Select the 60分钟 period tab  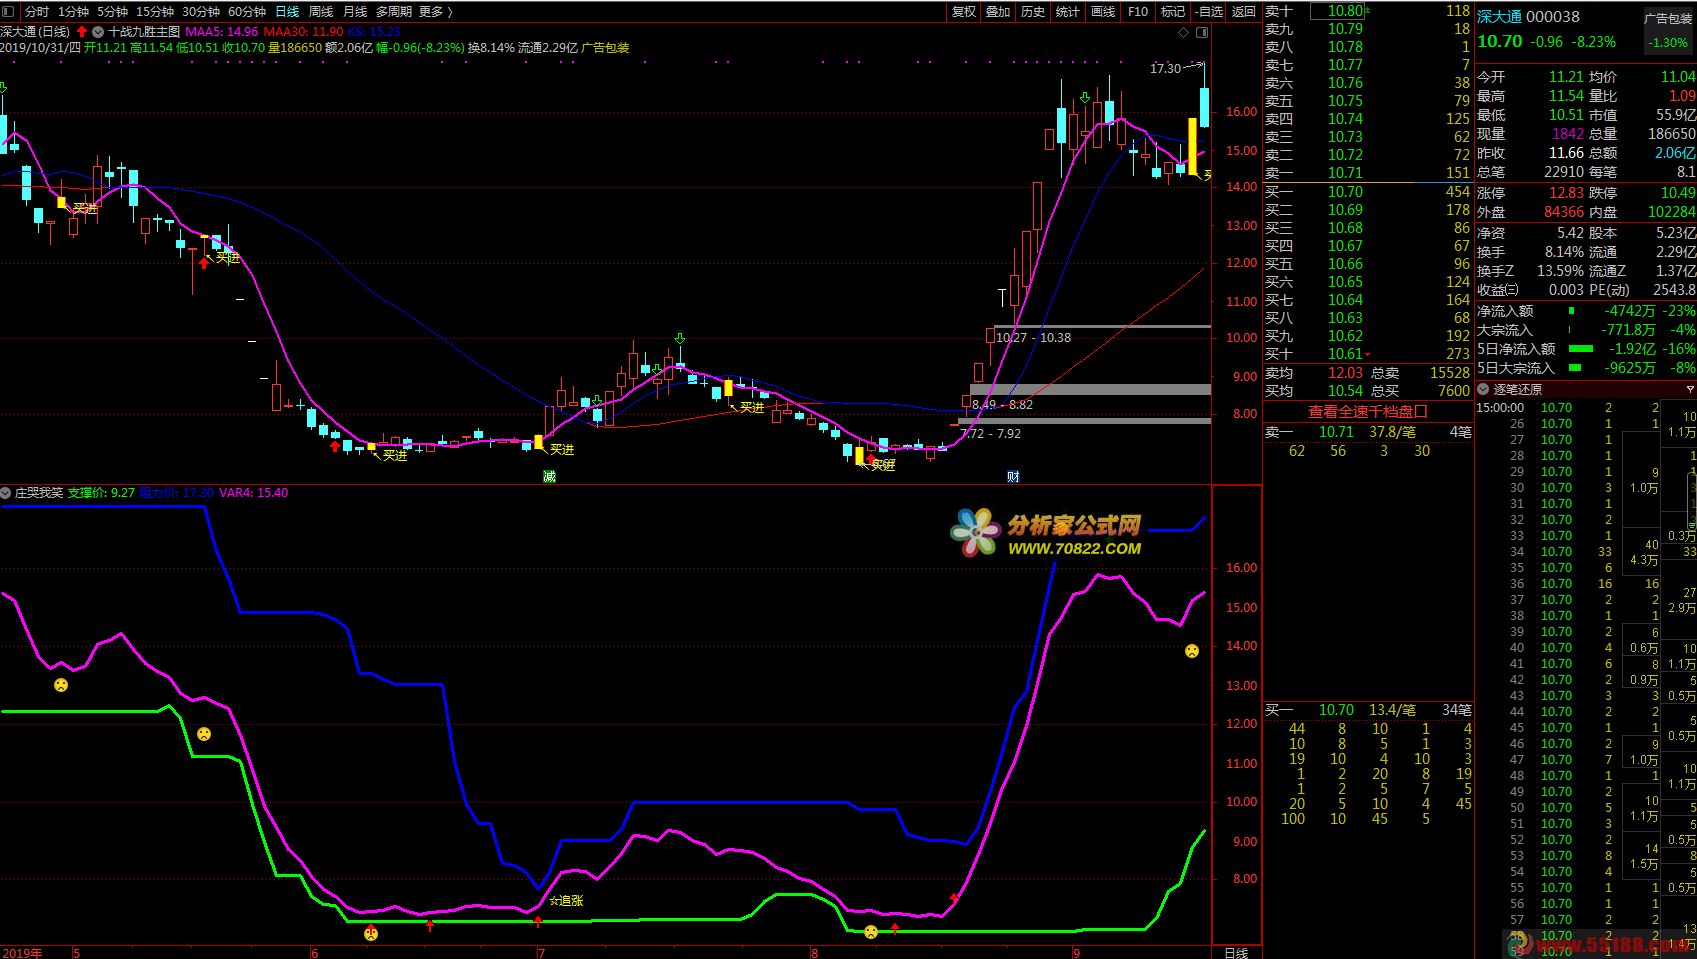246,11
